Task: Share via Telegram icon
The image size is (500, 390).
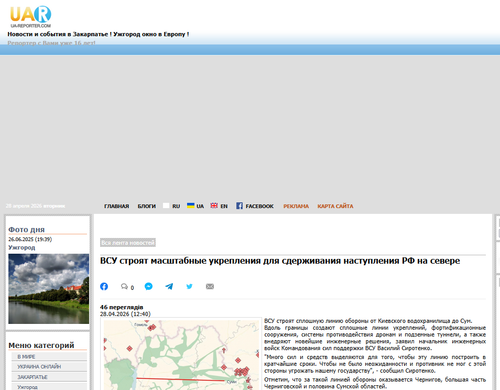Action: pos(169,286)
